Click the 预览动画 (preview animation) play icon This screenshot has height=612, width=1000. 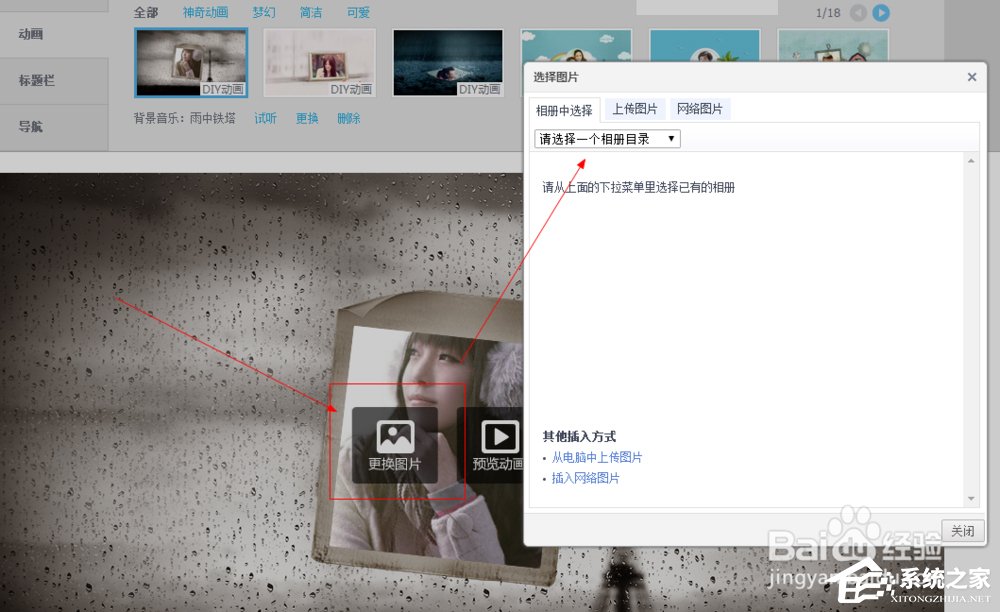coord(498,434)
